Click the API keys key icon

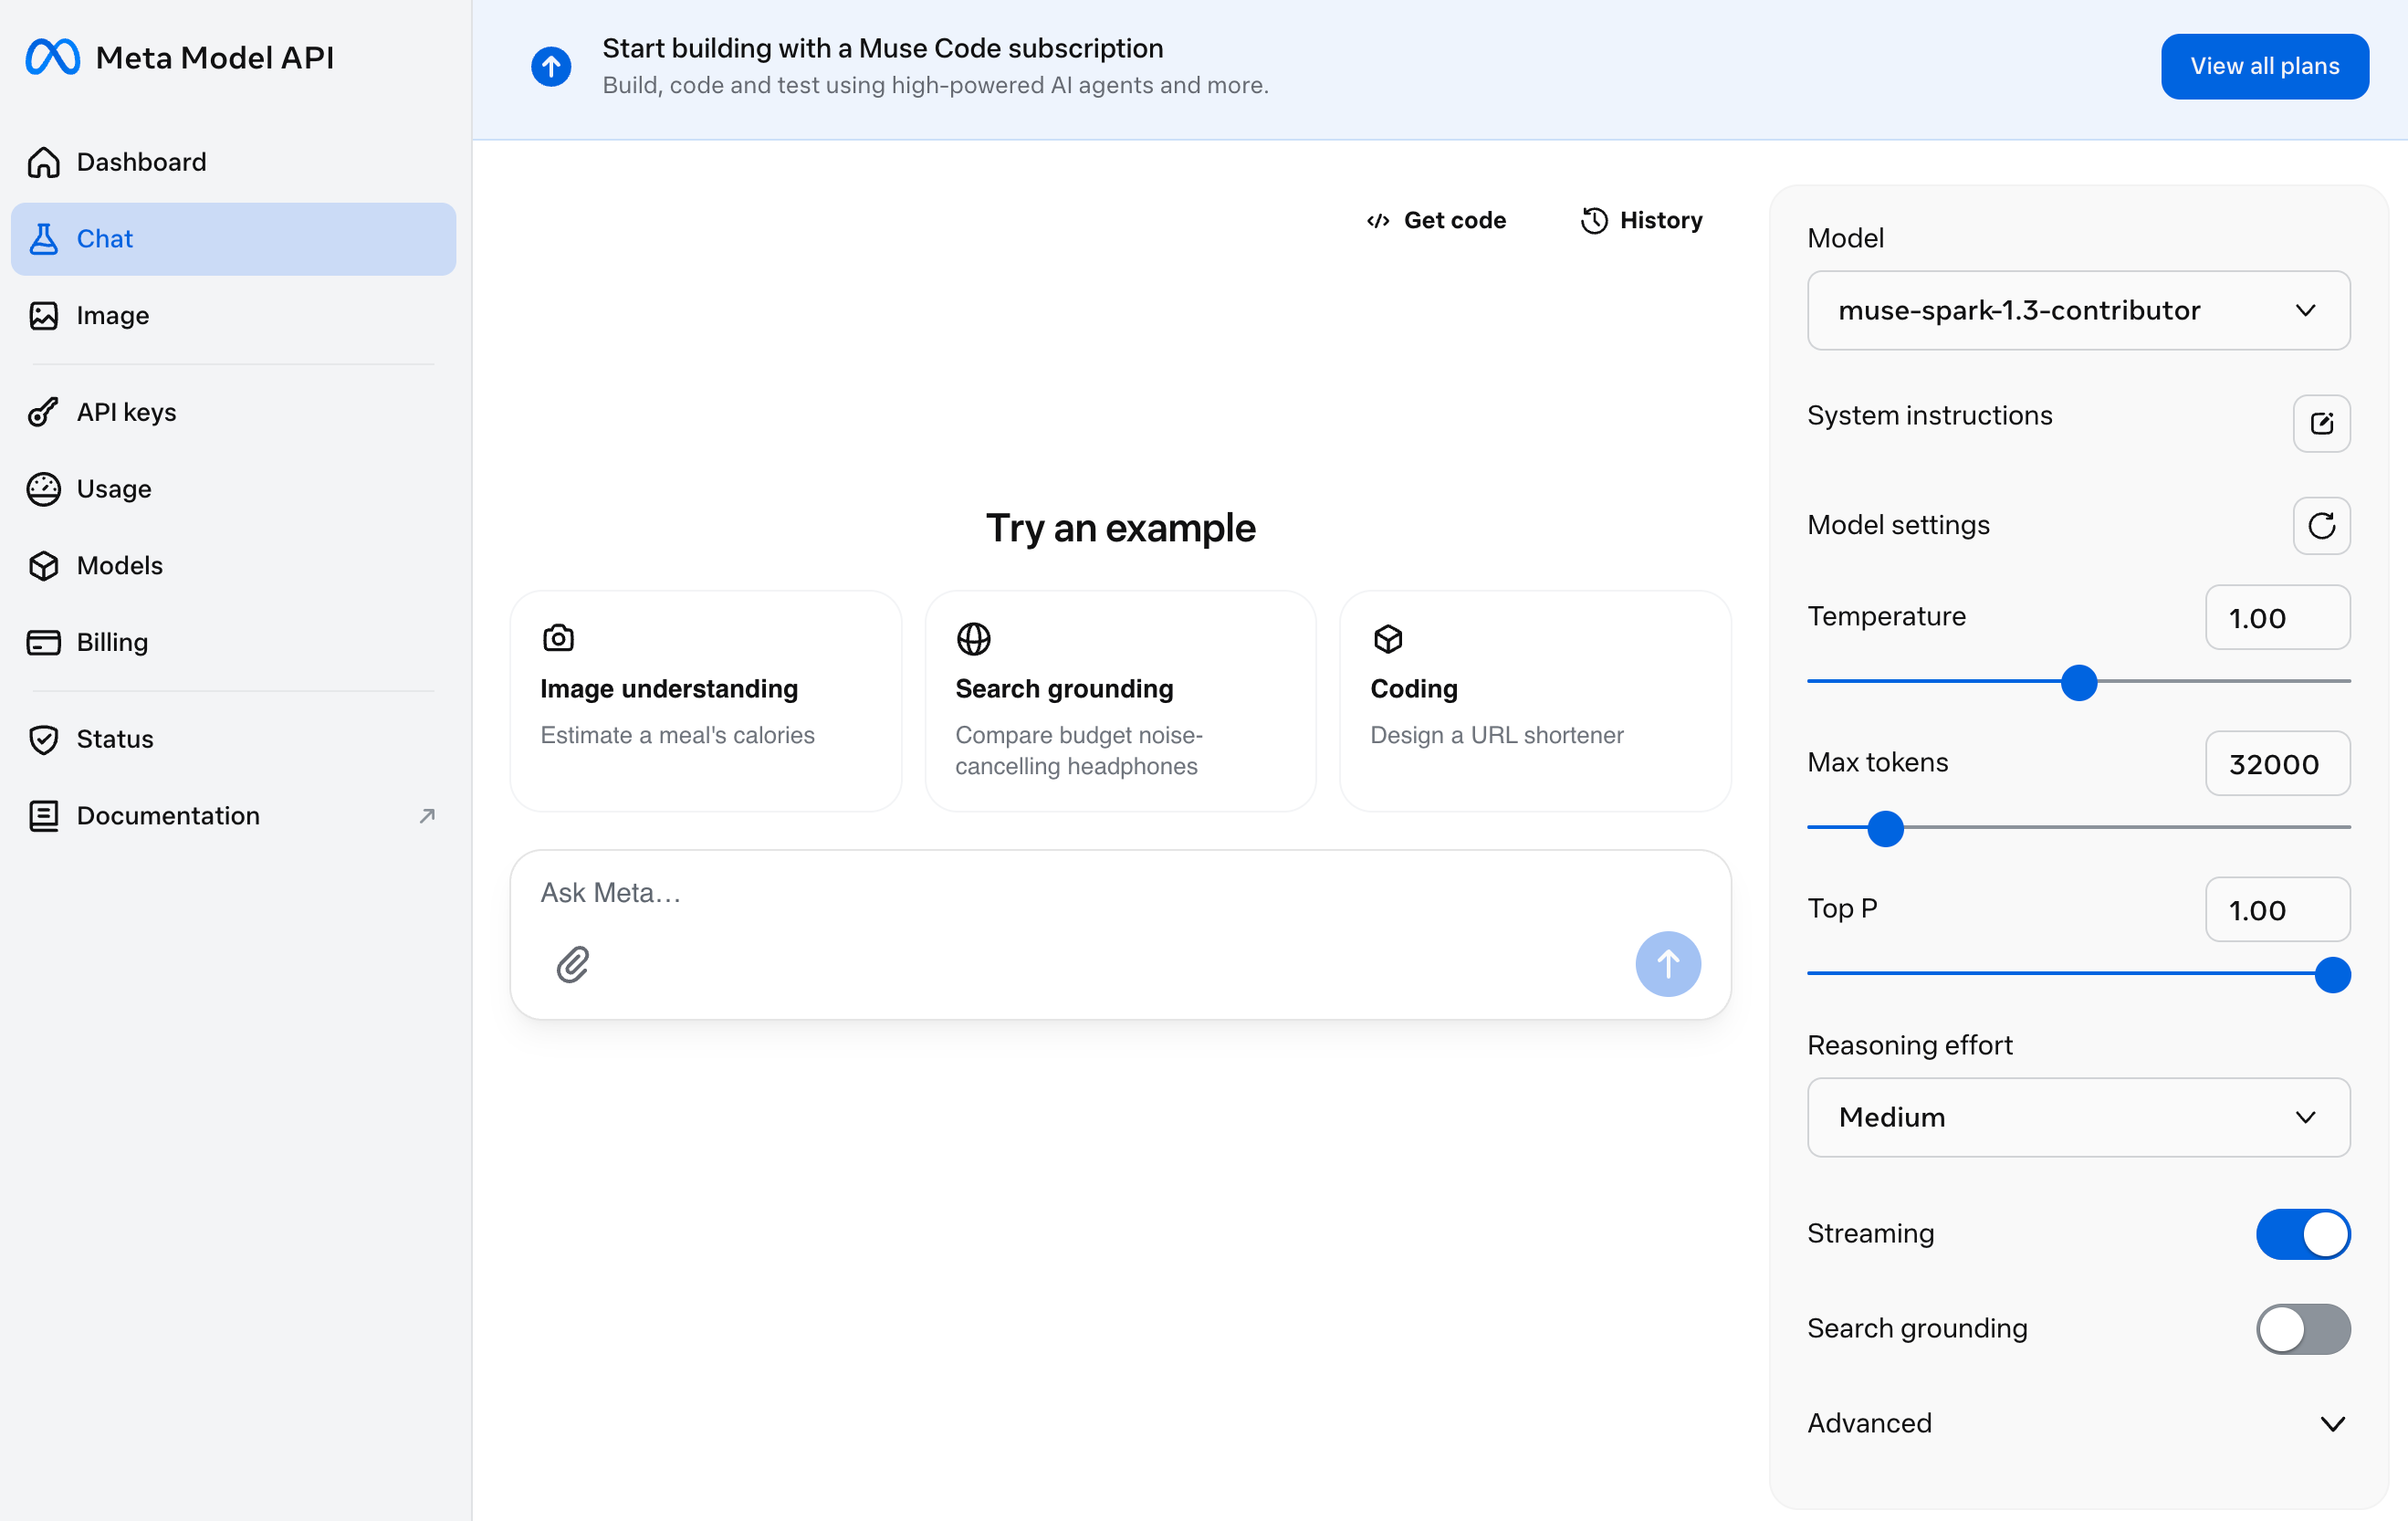pyautogui.click(x=43, y=412)
